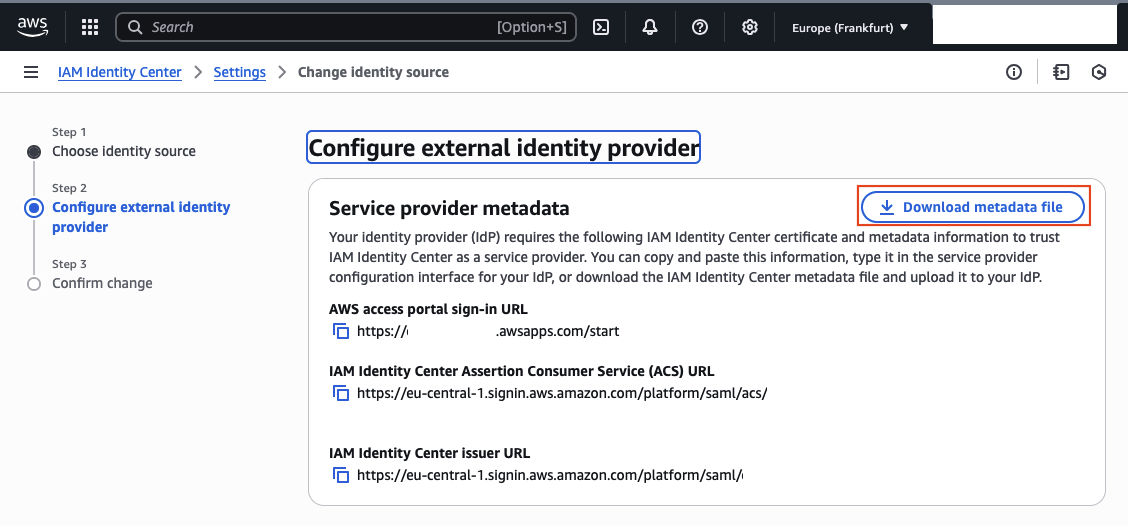Copy the IAM Identity Center issuer URL
1128x526 pixels.
[341, 475]
